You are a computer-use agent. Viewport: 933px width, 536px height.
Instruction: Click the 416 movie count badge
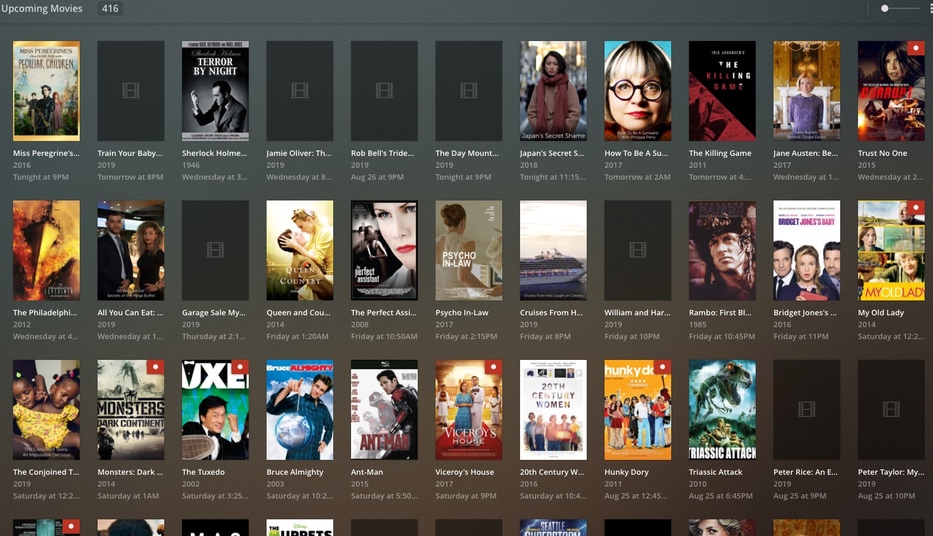click(110, 8)
